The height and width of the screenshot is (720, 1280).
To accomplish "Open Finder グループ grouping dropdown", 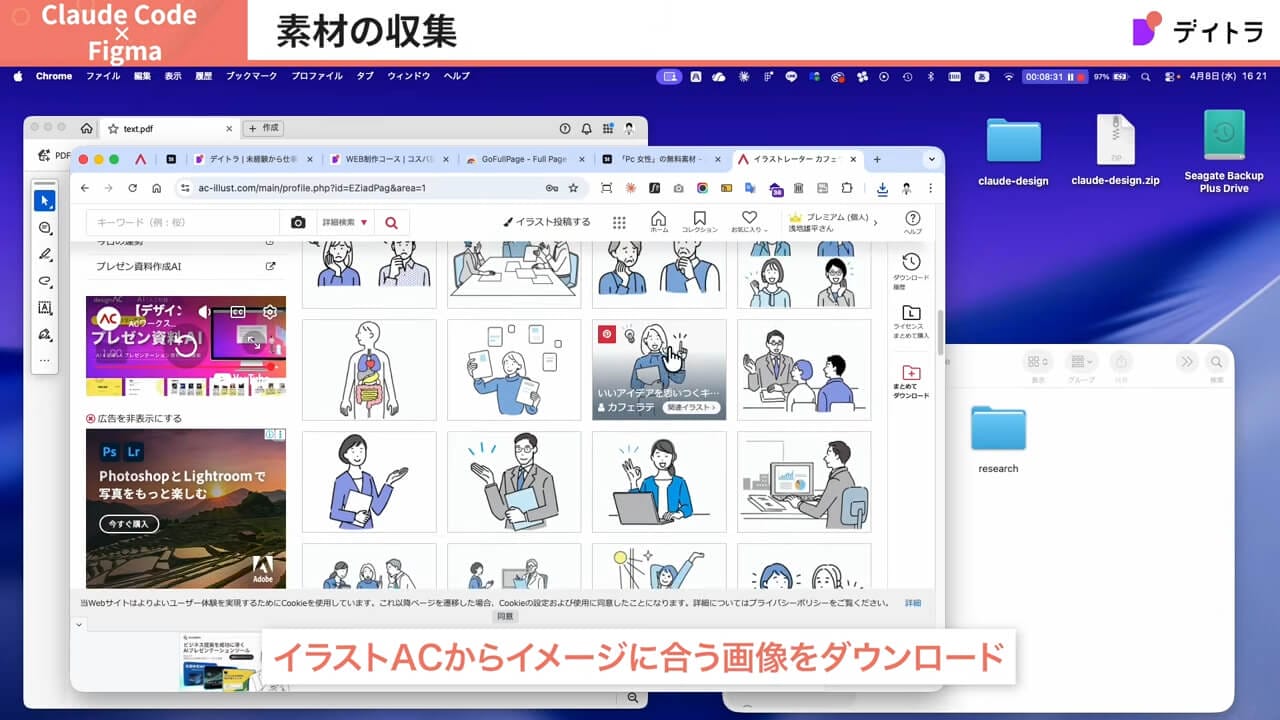I will pos(1080,362).
